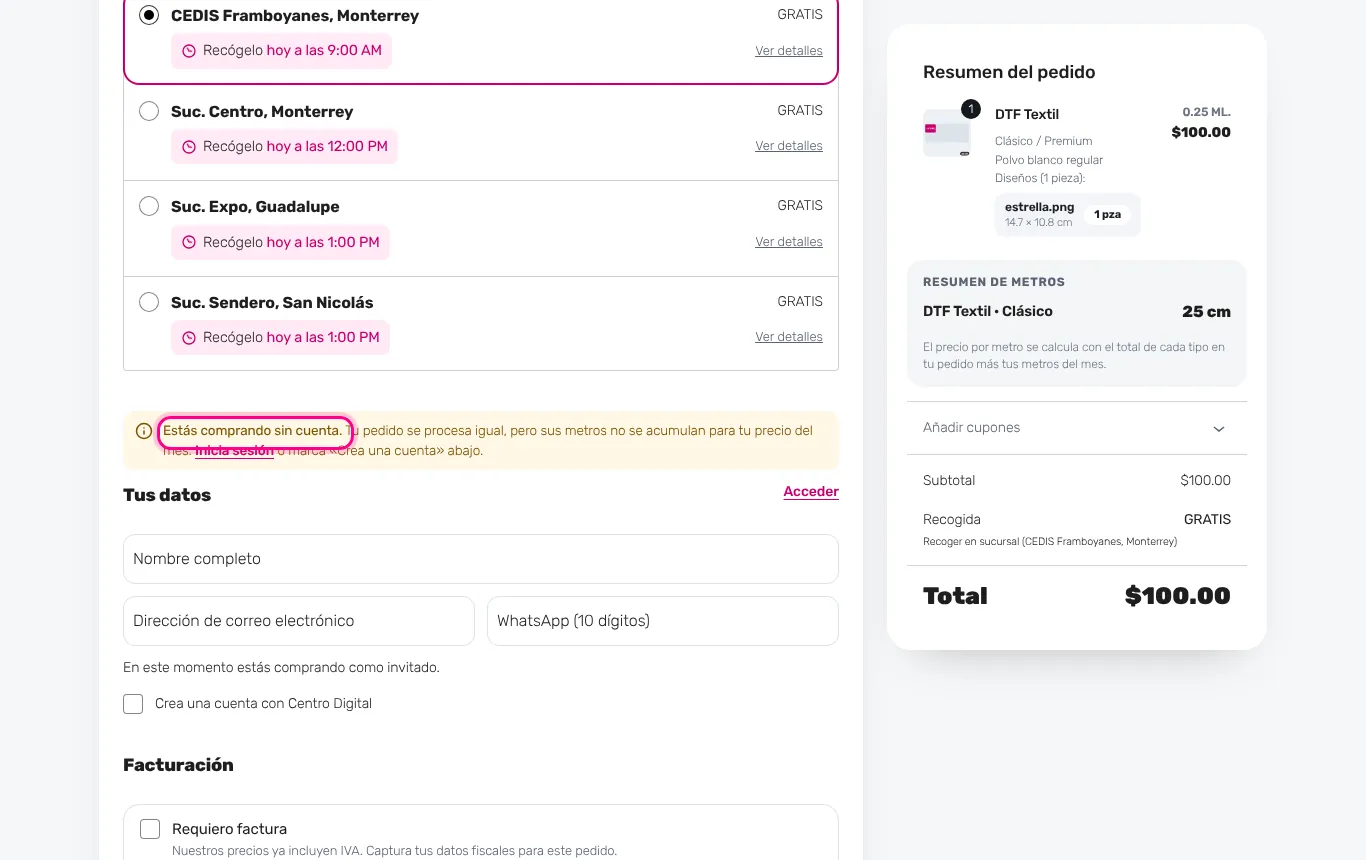Click clock icon beside 12:00 PM pickup
1366x860 pixels.
189,147
